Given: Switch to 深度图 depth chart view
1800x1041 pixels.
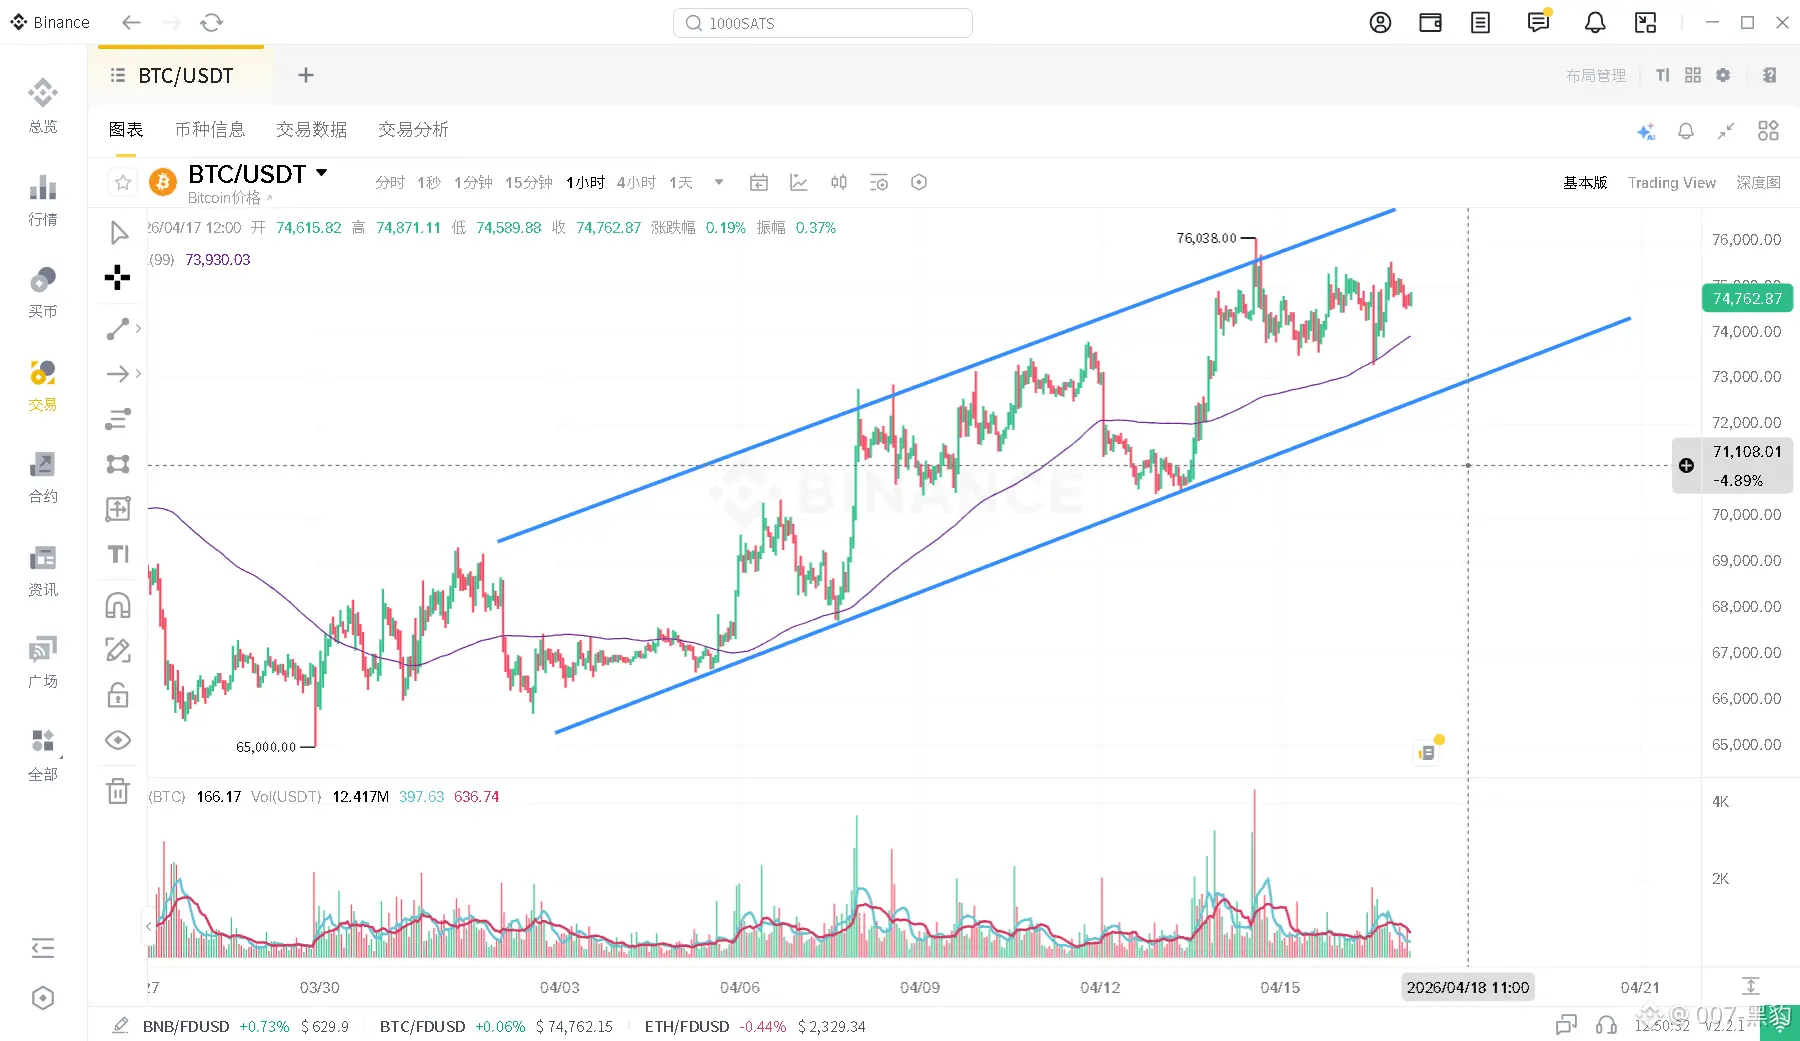Looking at the screenshot, I should (1758, 183).
